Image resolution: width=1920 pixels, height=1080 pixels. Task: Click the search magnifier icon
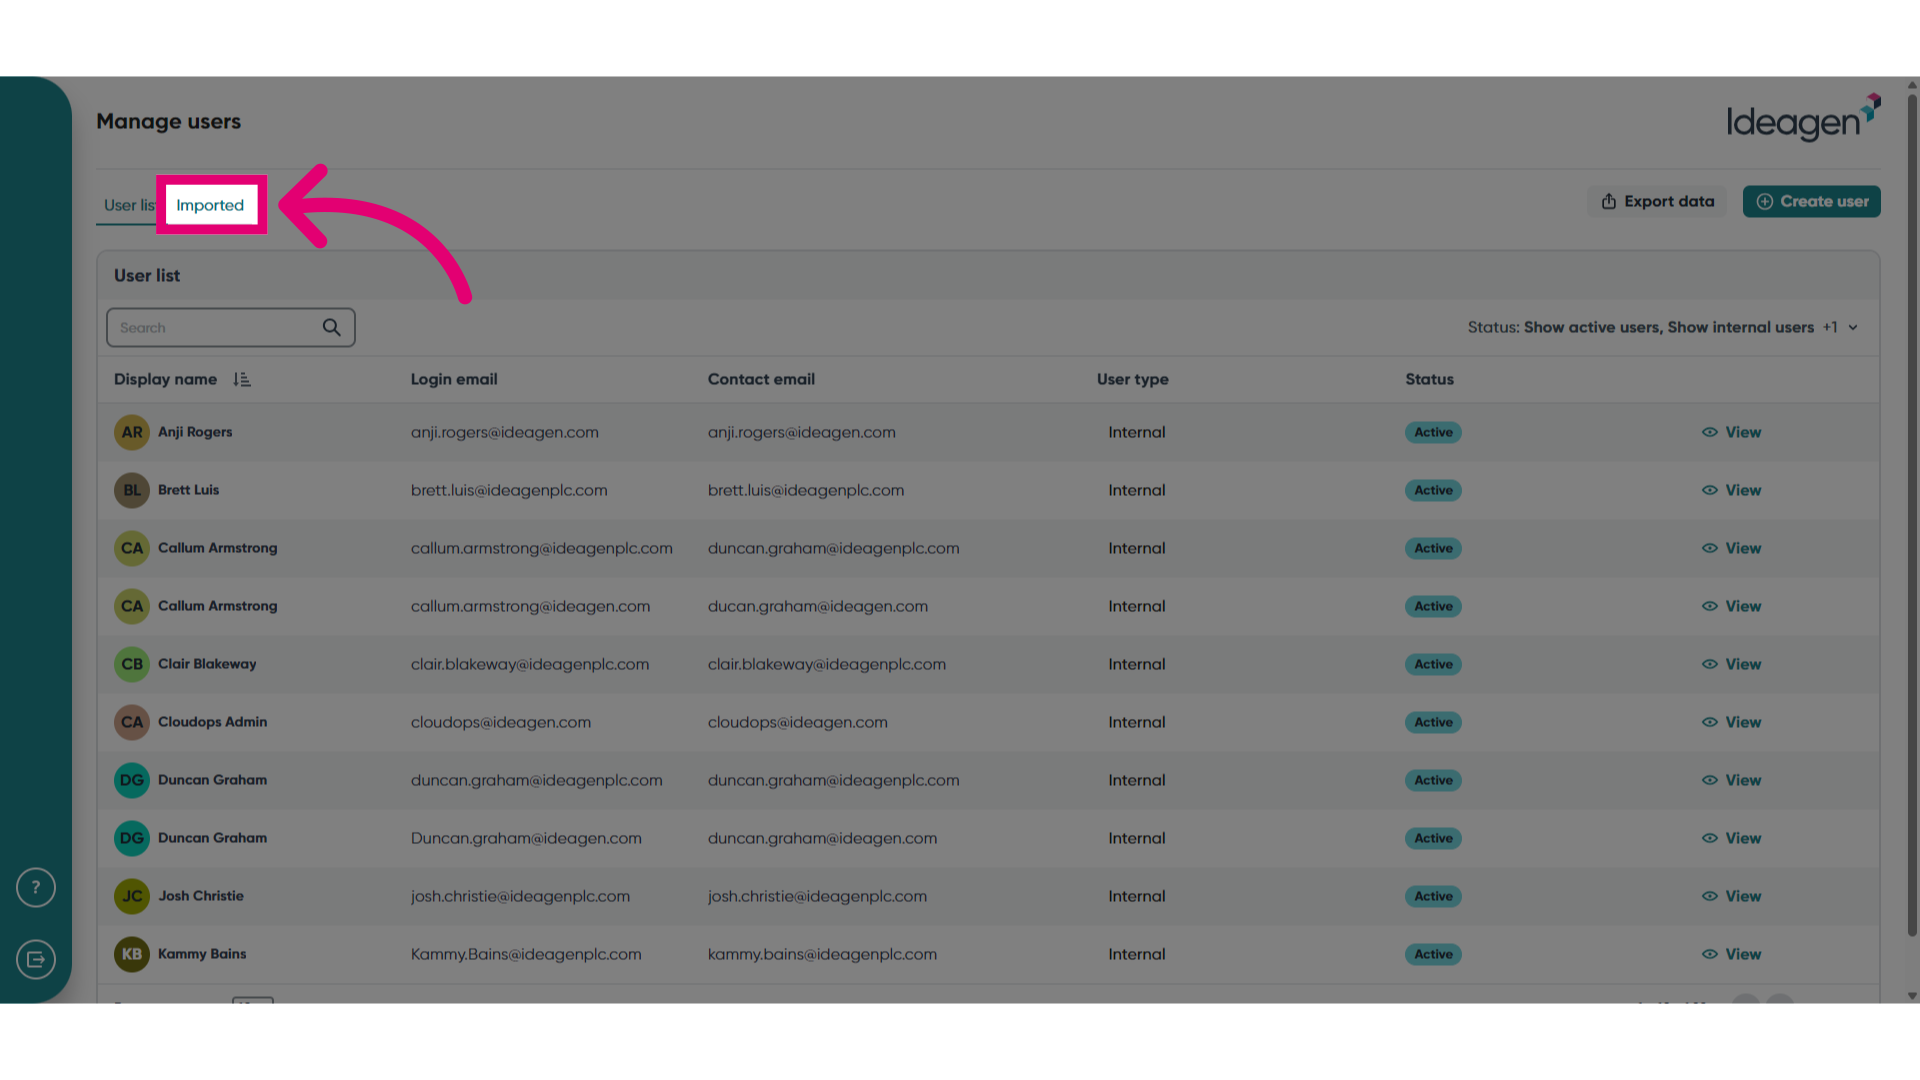(331, 327)
